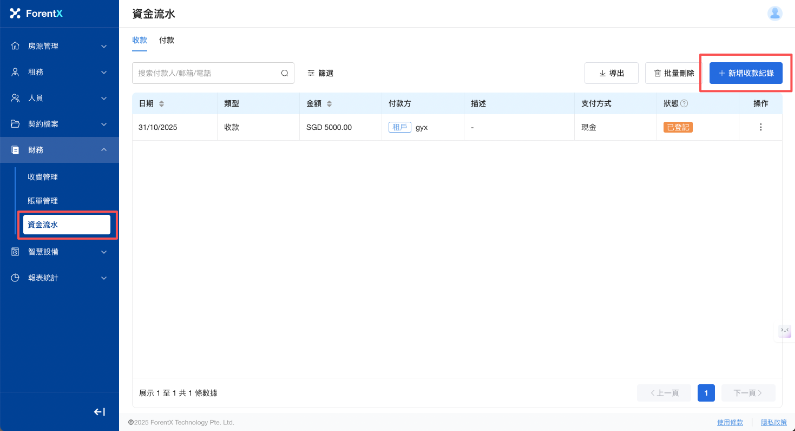Open the user avatar at top right

(x=774, y=13)
